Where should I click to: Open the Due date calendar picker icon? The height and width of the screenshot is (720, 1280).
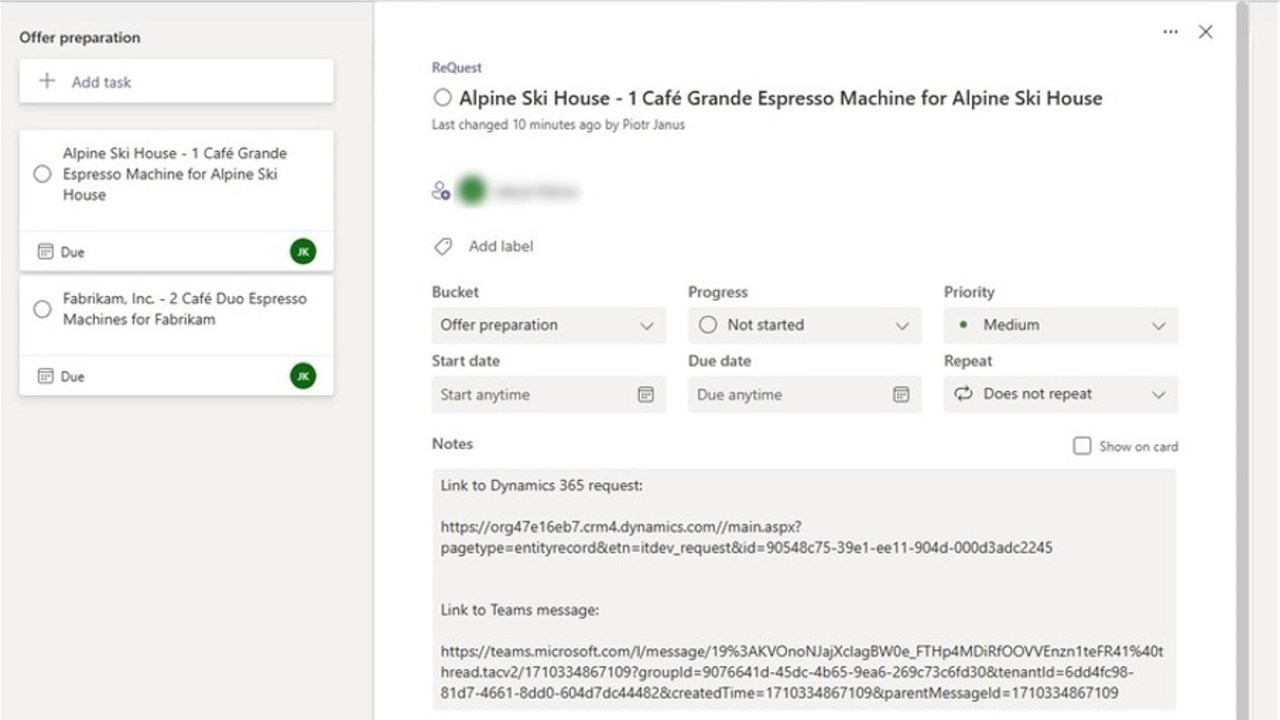click(901, 394)
